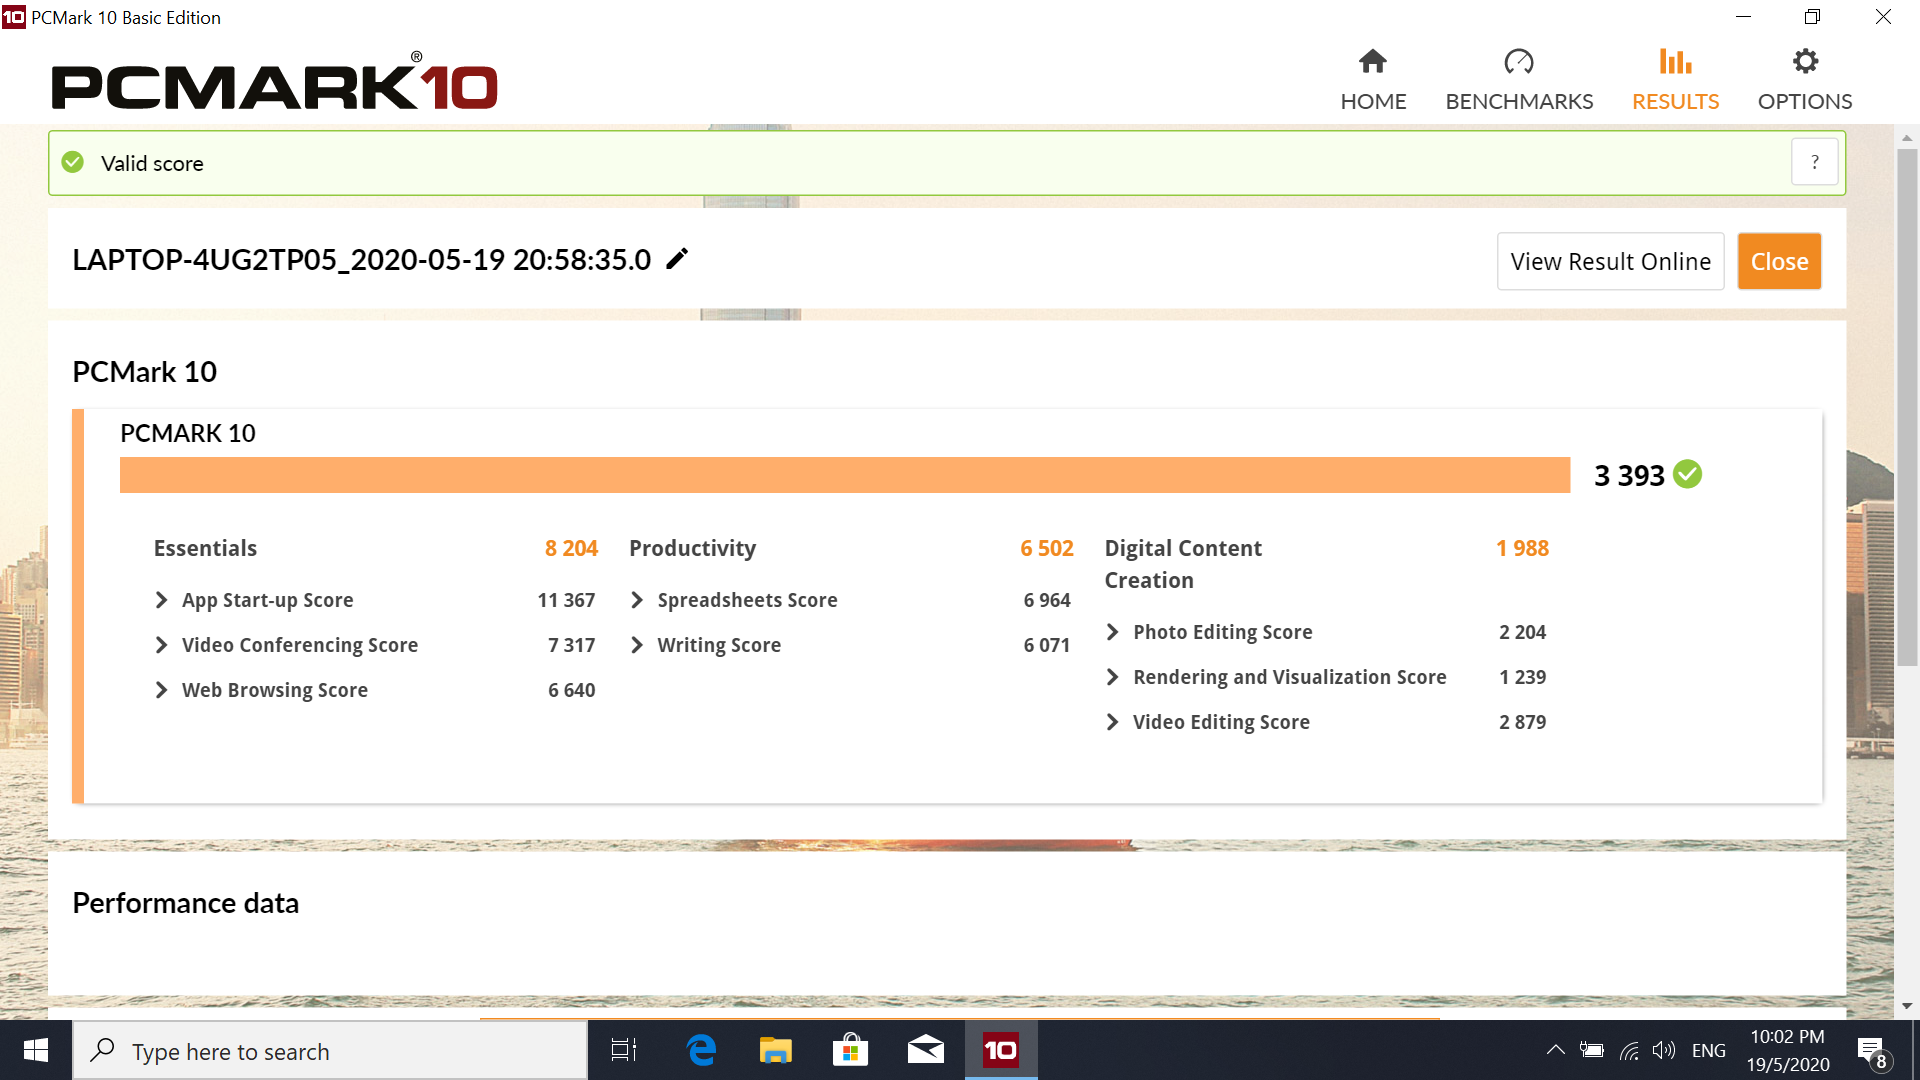This screenshot has height=1080, width=1920.
Task: Click the question mark help button
Action: (1814, 162)
